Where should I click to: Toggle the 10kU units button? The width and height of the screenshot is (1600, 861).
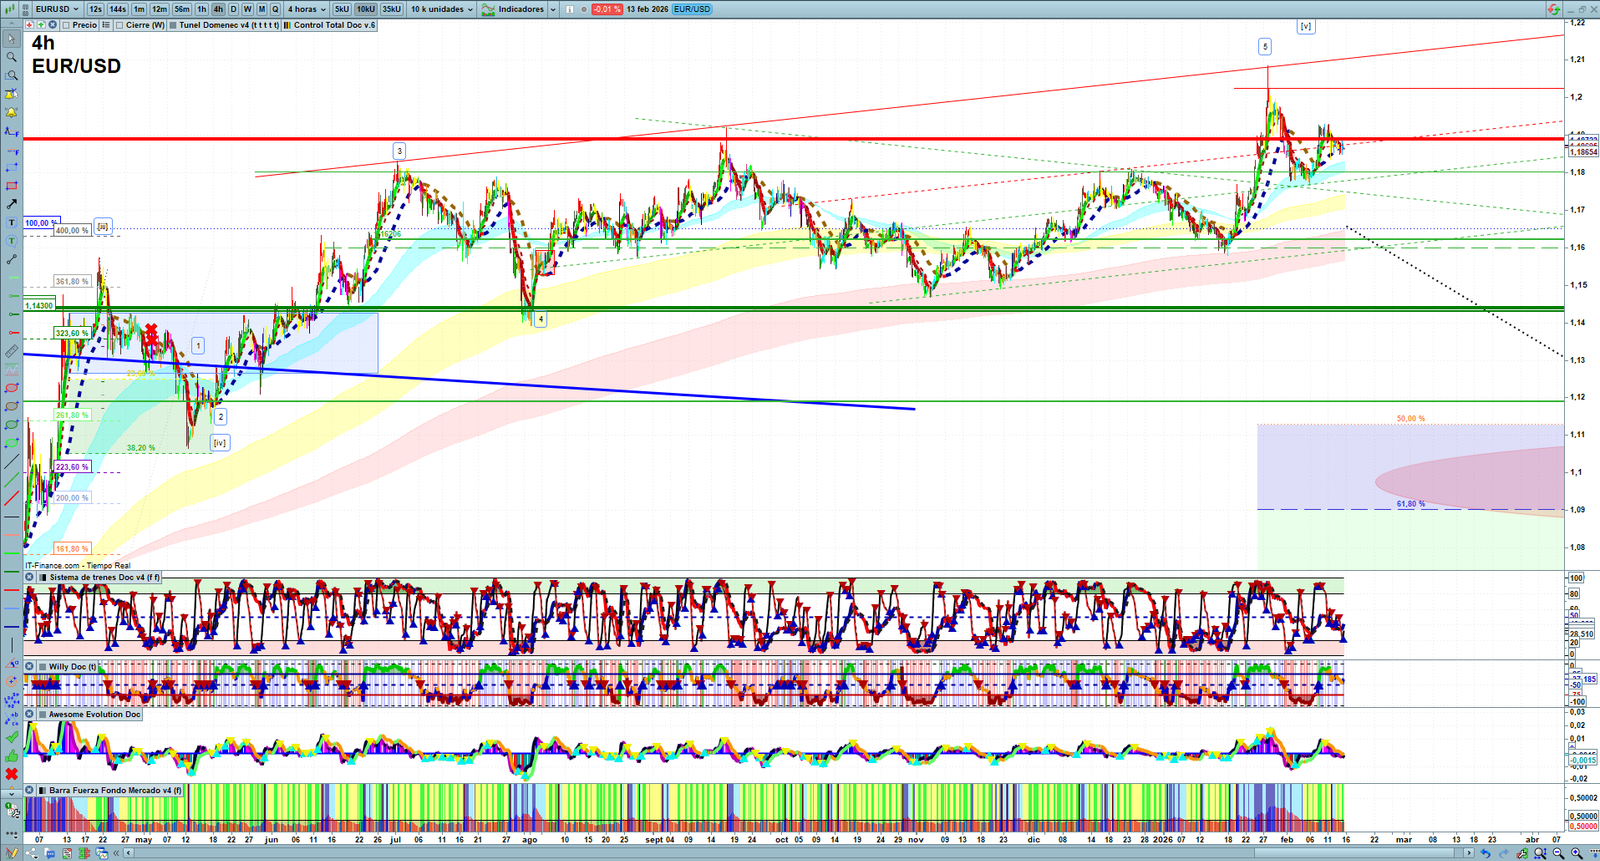(x=366, y=9)
